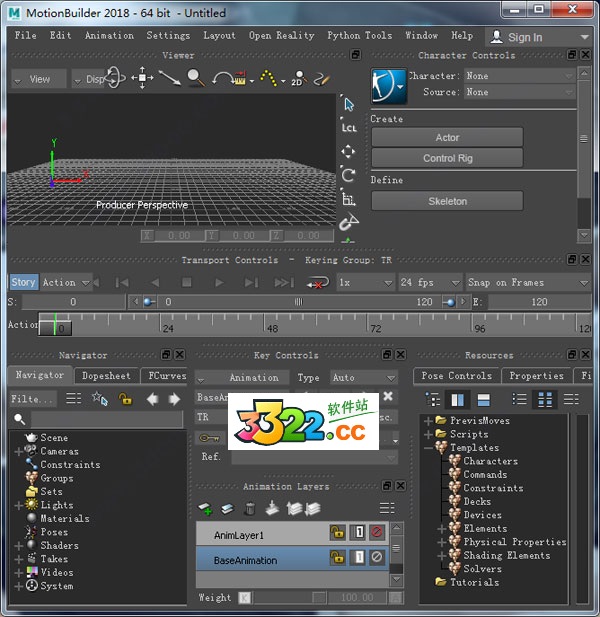This screenshot has height=617, width=600.
Task: Select the Scale tool
Action: 349,199
